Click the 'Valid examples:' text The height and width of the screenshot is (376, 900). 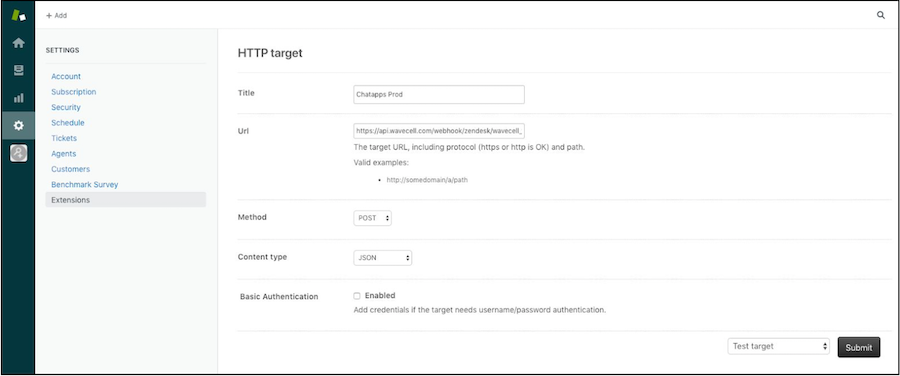coord(381,162)
